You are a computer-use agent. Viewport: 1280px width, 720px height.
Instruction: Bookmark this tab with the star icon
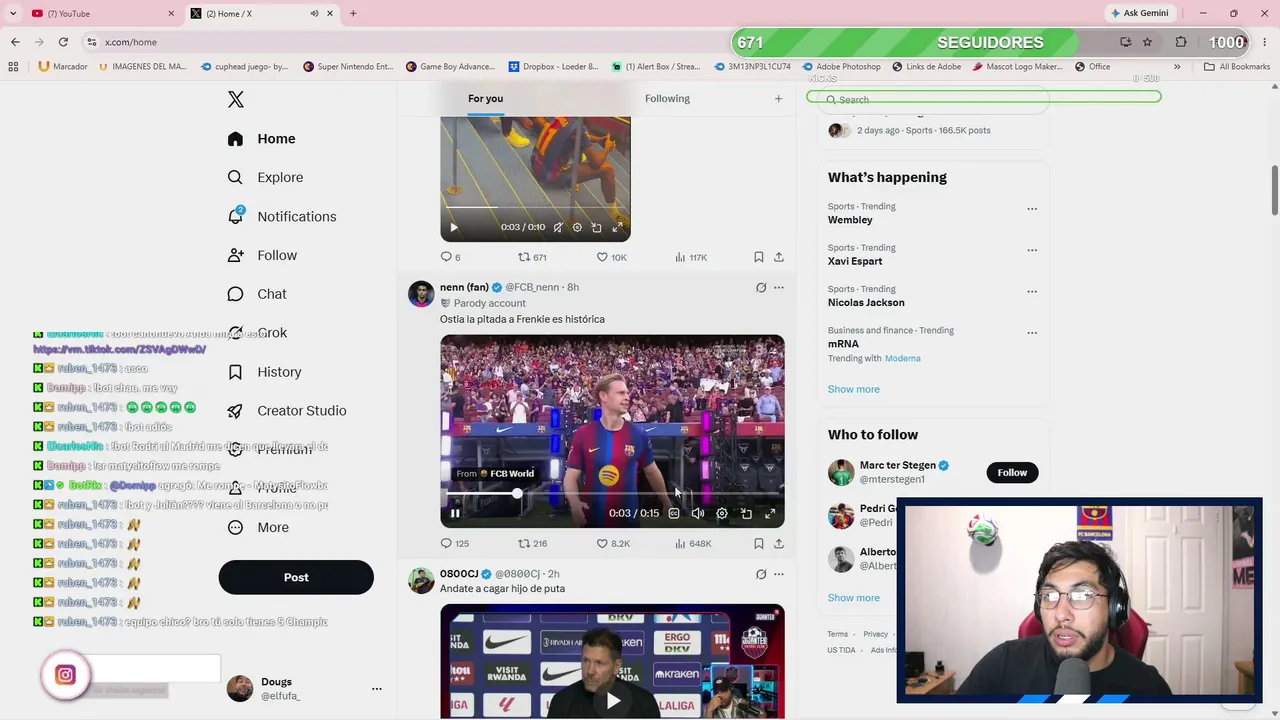click(x=1147, y=42)
